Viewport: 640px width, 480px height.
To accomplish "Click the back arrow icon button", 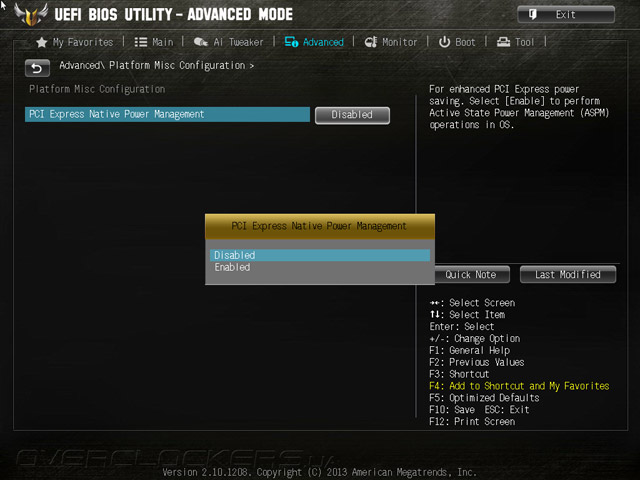I will (x=37, y=68).
